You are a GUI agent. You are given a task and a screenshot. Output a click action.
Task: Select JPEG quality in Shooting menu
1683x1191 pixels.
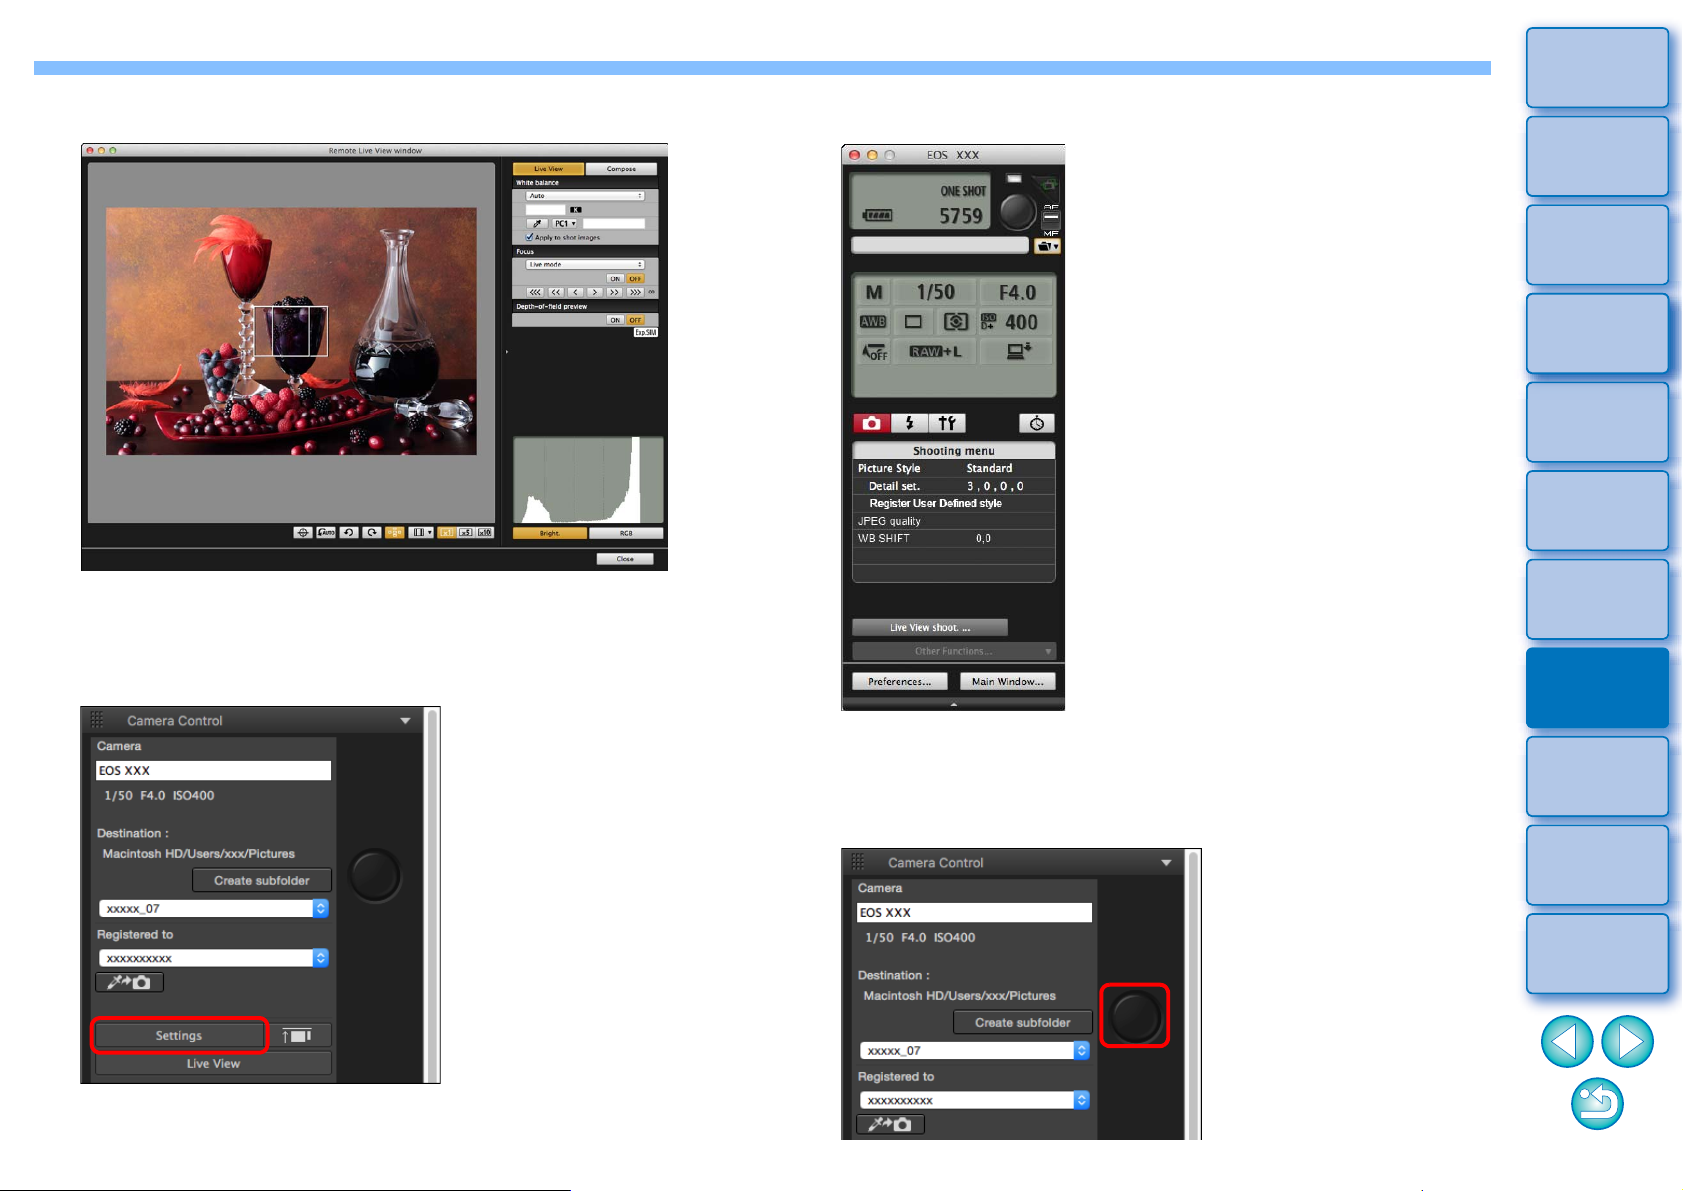(x=954, y=521)
